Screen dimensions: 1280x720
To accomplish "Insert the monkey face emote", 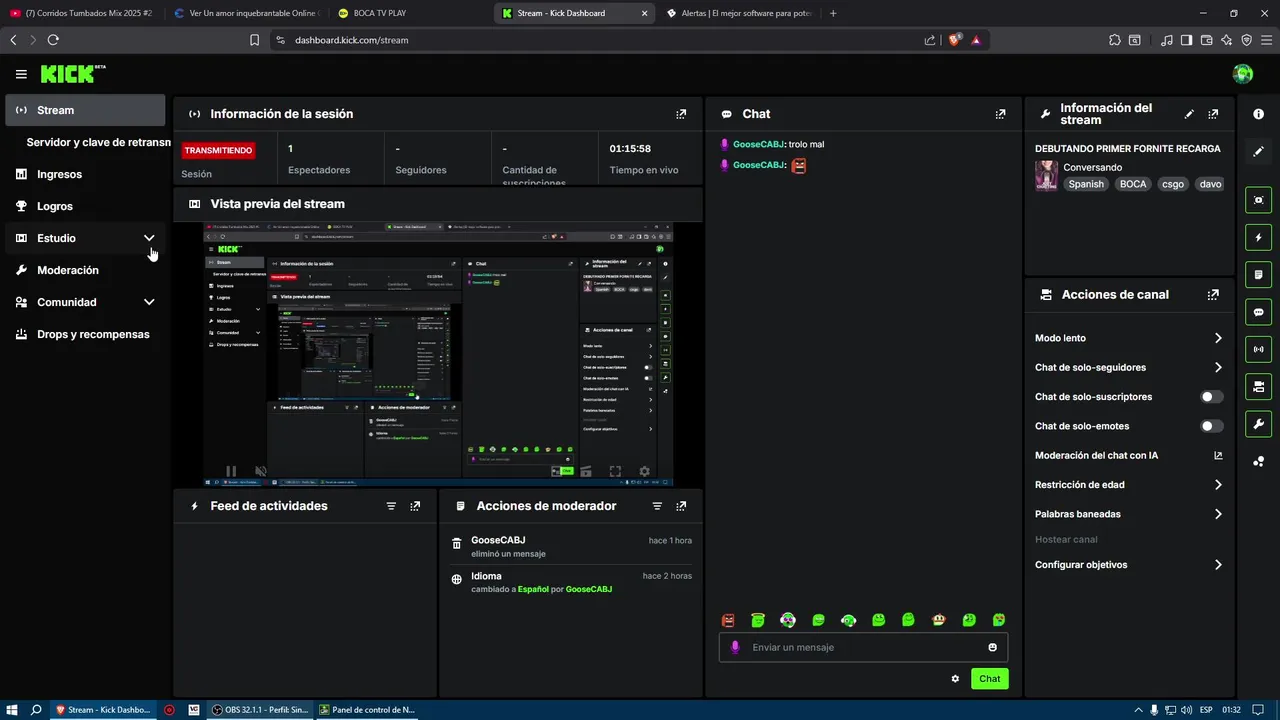I will (938, 620).
